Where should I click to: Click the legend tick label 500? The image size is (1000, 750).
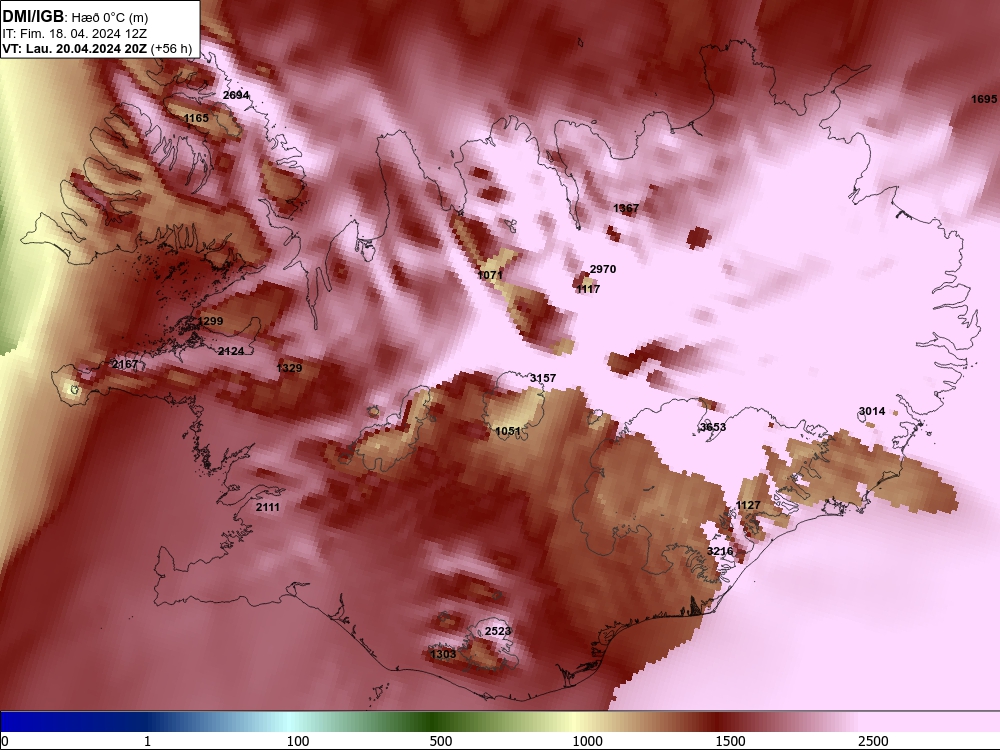point(441,741)
